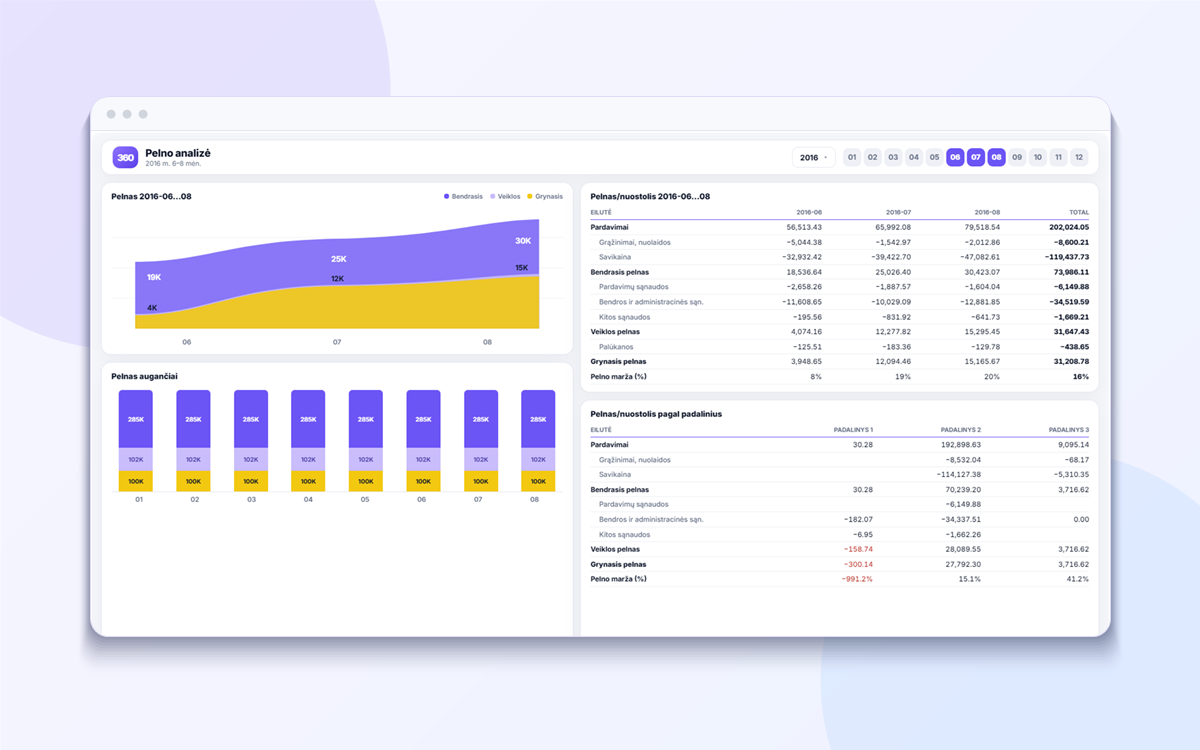Toggle month 06 filter button

(955, 157)
